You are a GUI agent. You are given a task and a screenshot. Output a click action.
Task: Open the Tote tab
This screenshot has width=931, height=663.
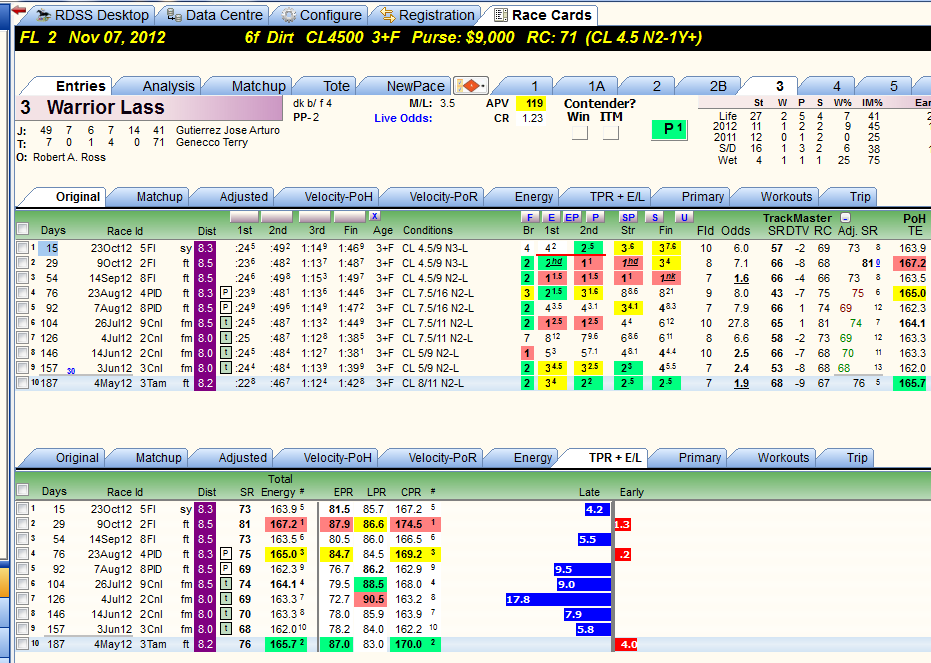336,86
